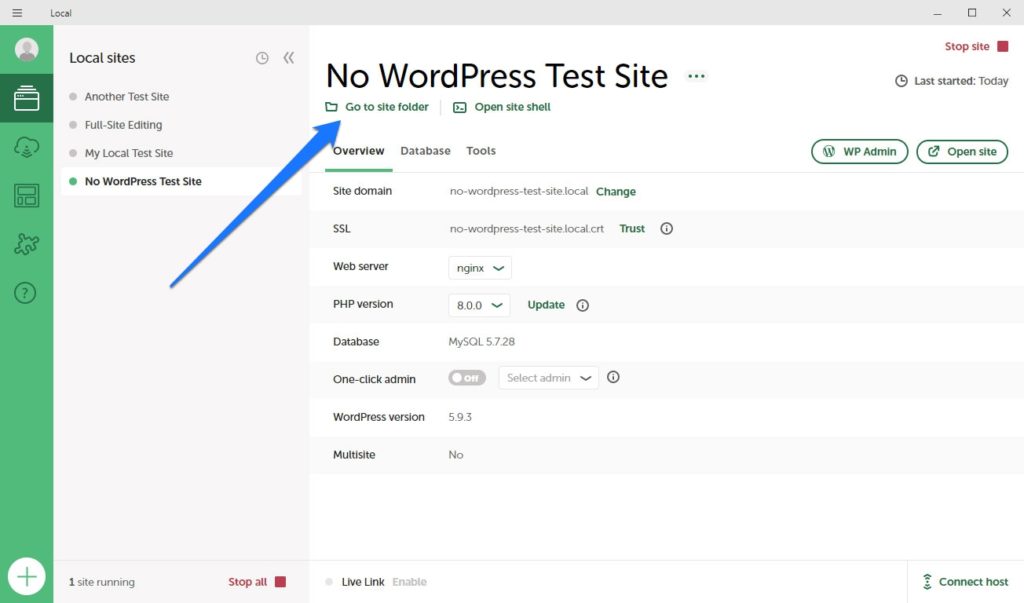Select the Local sites sidebar icon

click(x=27, y=98)
